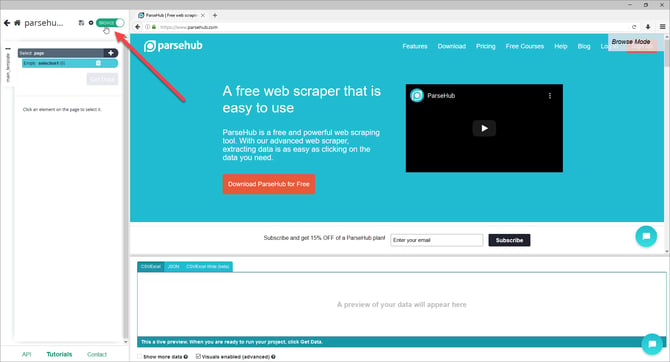670x362 pixels.
Task: Open the home icon beside the project name
Action: [17, 23]
